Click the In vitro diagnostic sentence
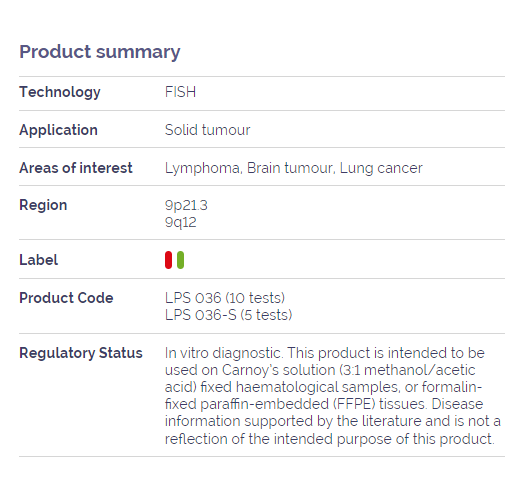Screen dimensions: 530x498 pos(223,353)
